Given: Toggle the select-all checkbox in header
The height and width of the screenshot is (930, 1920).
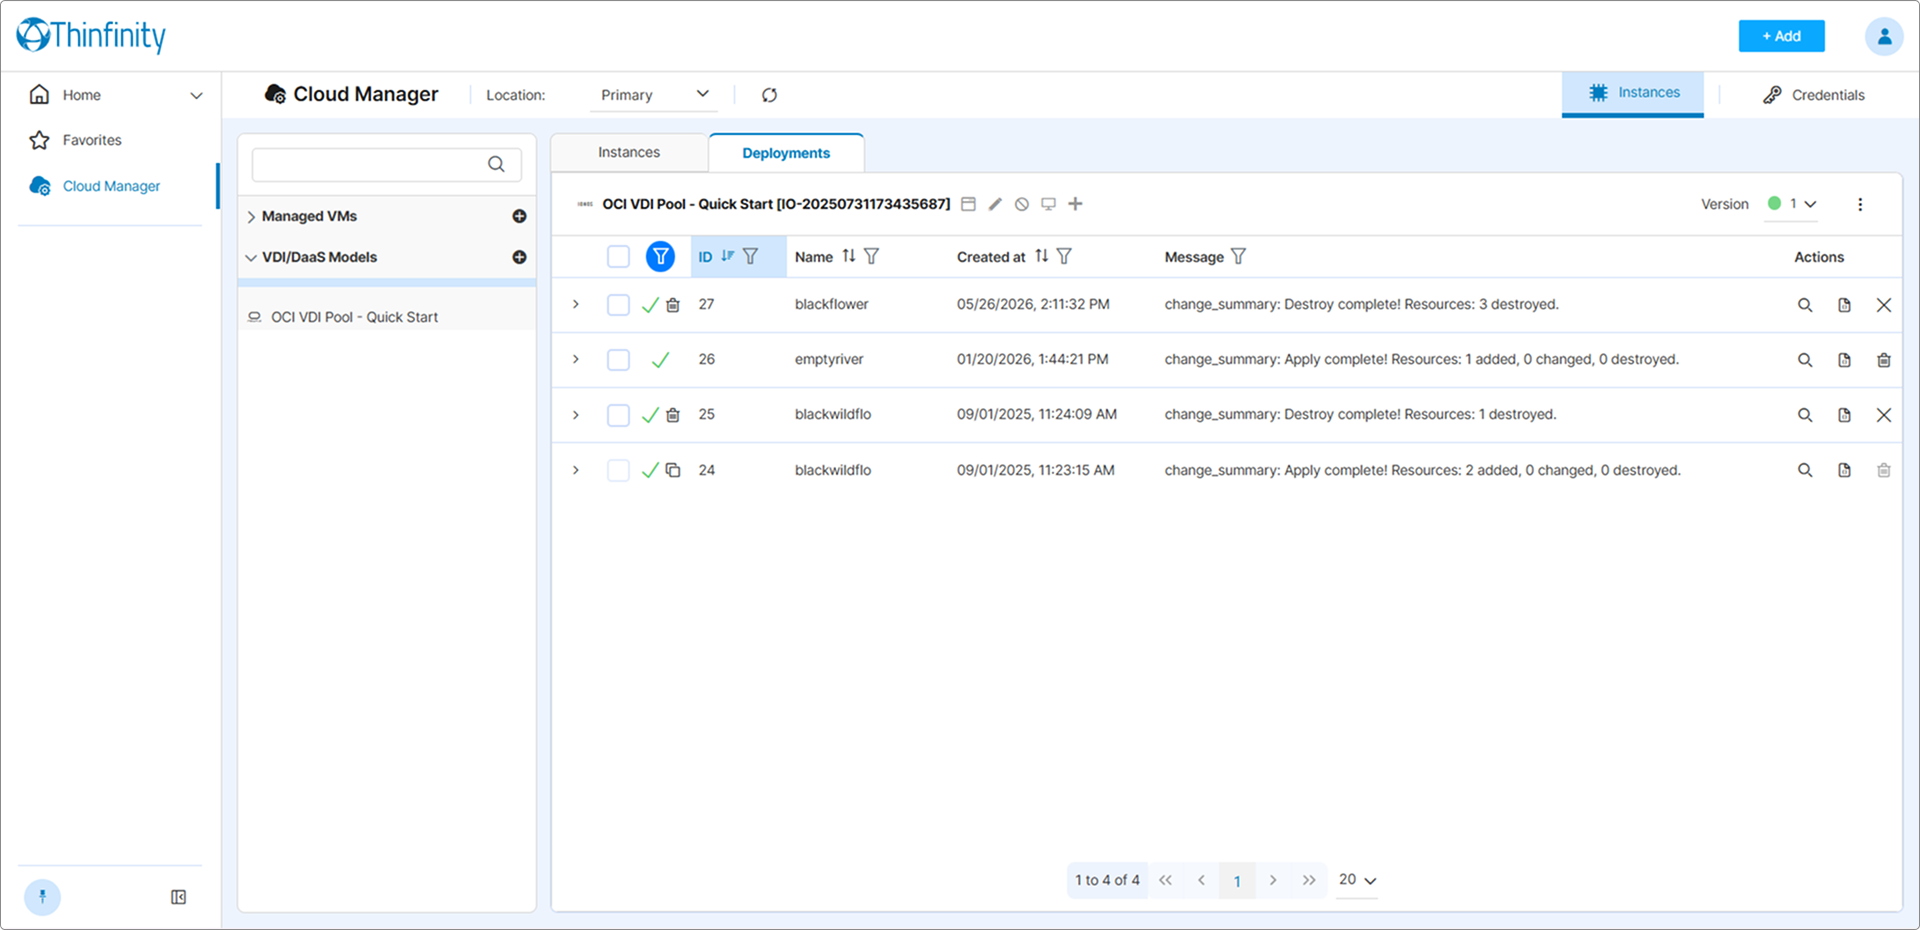Looking at the screenshot, I should 618,257.
